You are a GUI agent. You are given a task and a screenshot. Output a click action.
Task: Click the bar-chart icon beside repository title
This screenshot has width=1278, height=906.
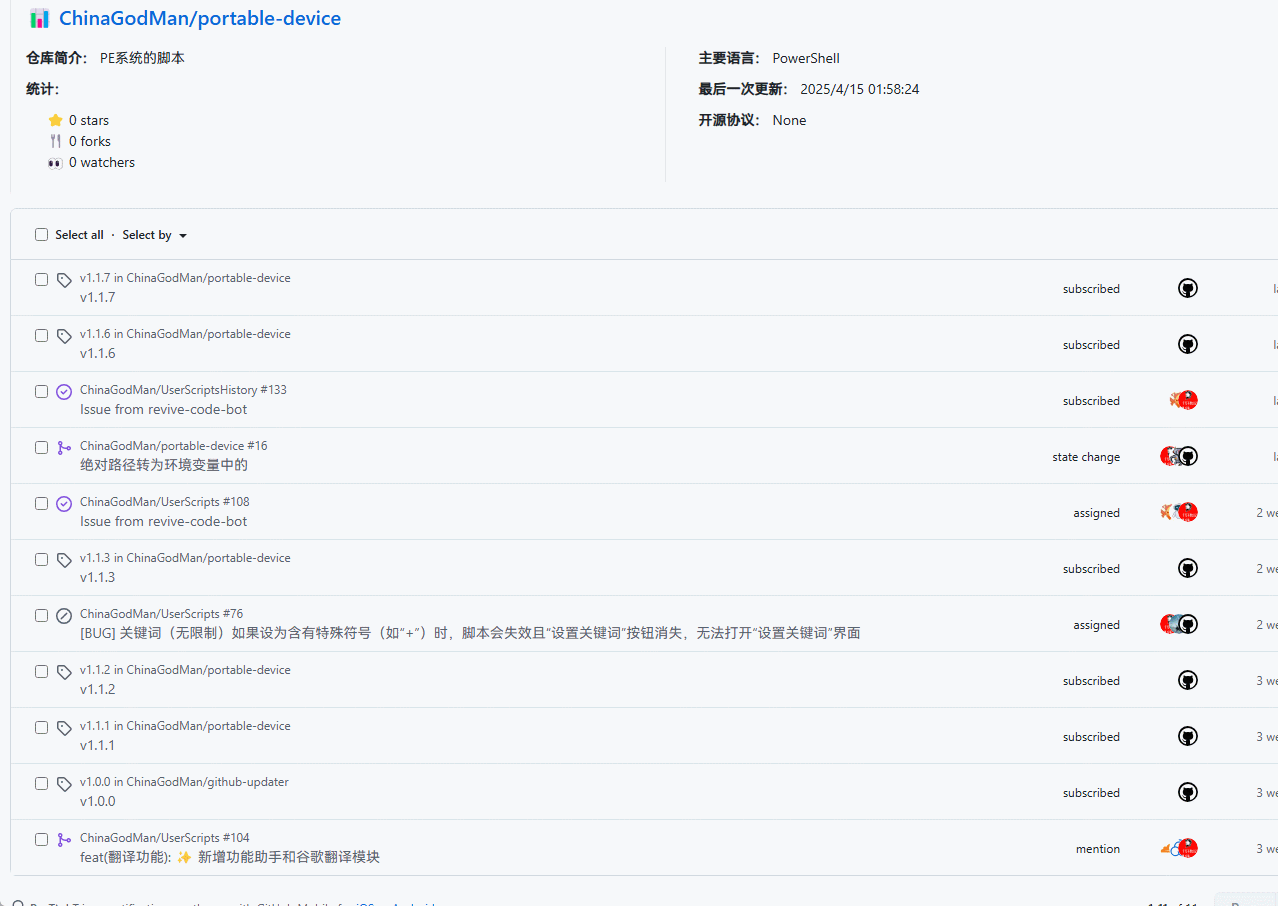pyautogui.click(x=40, y=18)
